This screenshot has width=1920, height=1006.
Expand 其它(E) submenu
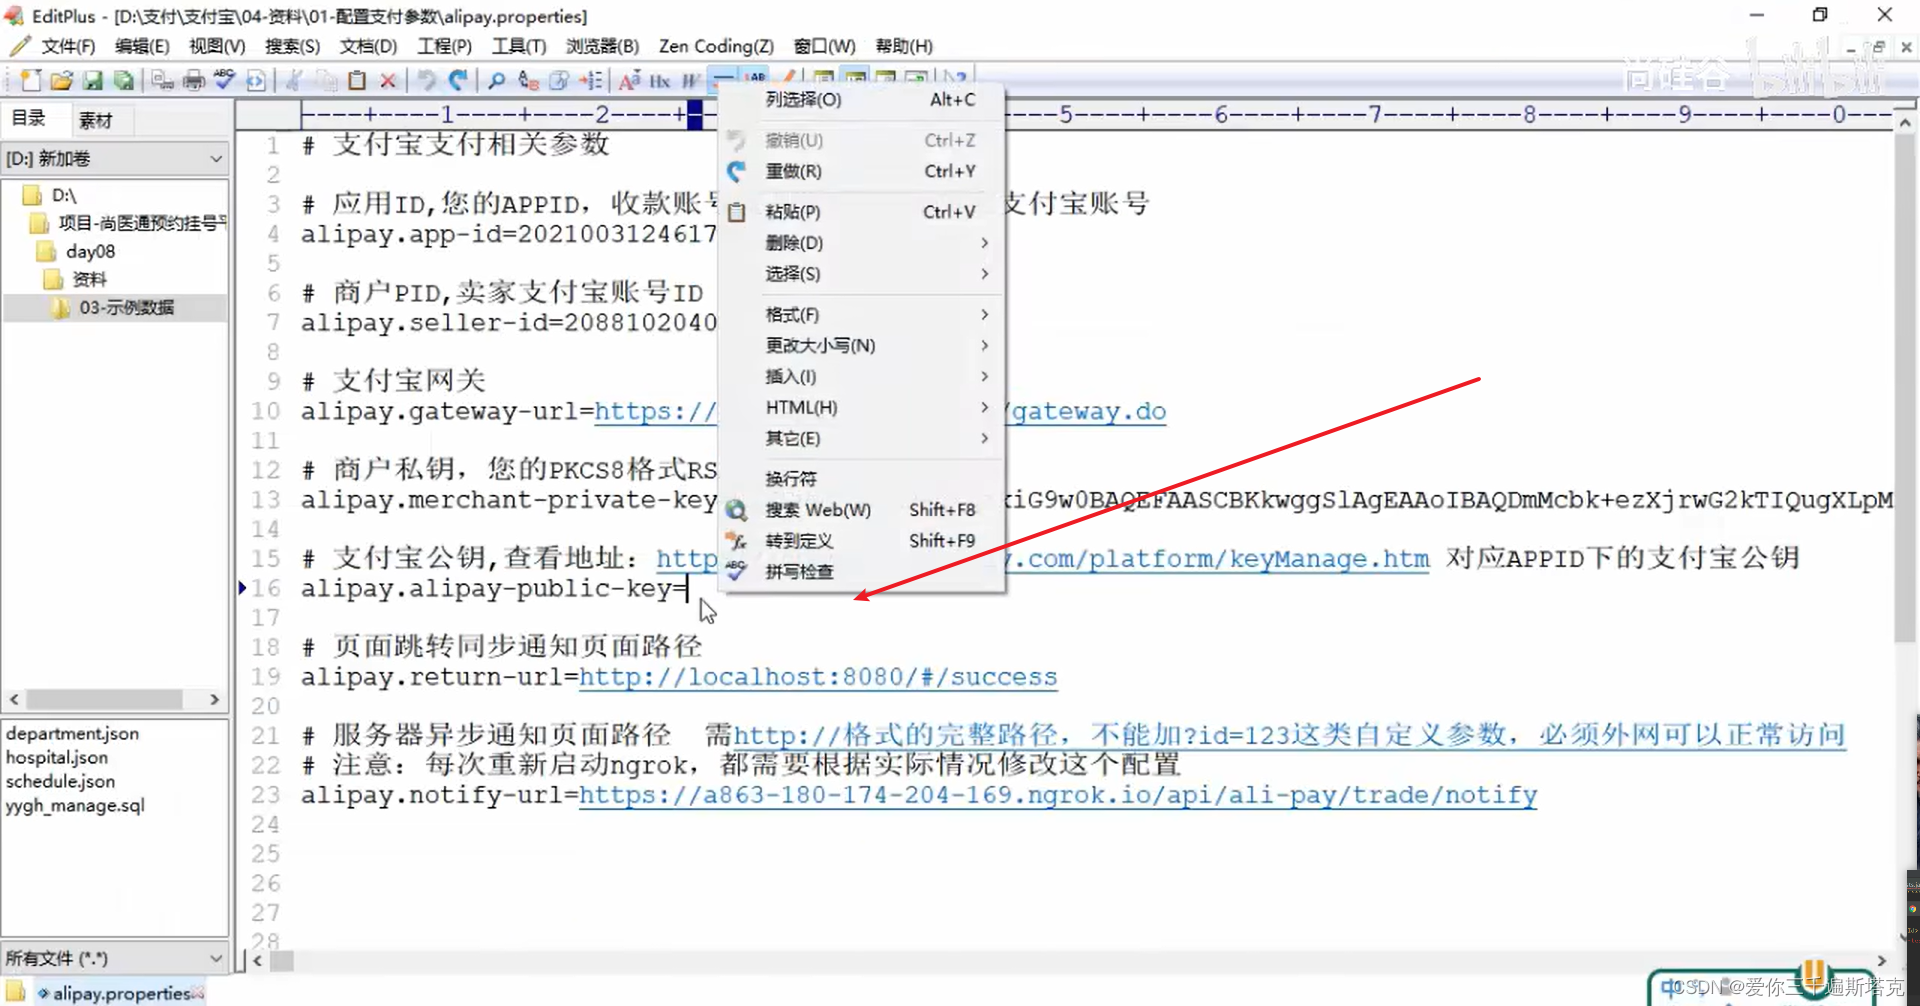[862, 439]
